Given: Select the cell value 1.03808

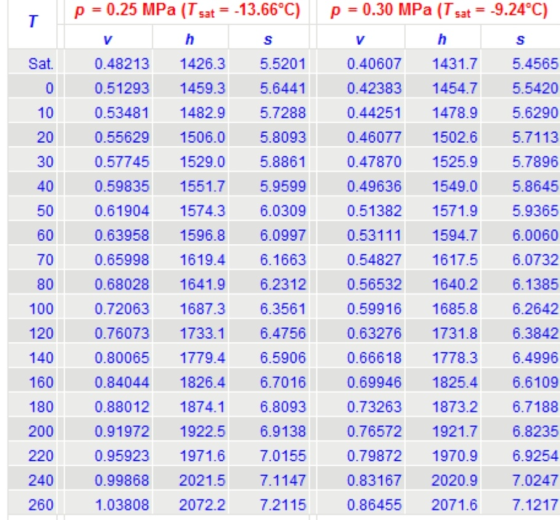Looking at the screenshot, I should (122, 505).
